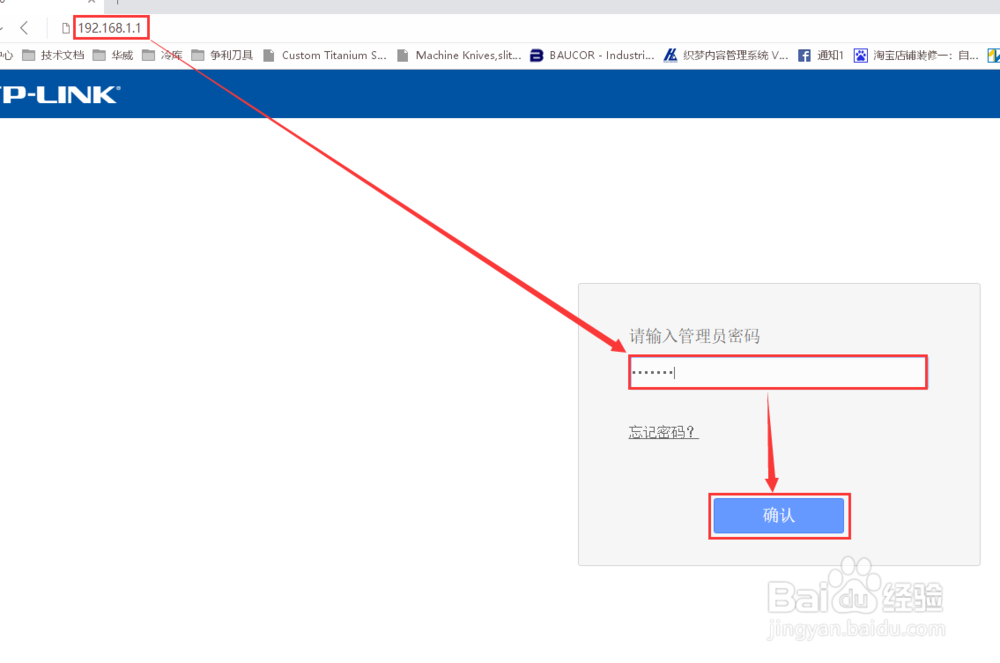Select the 192.168.1.1 address bar
This screenshot has width=1000, height=663.
[x=110, y=27]
